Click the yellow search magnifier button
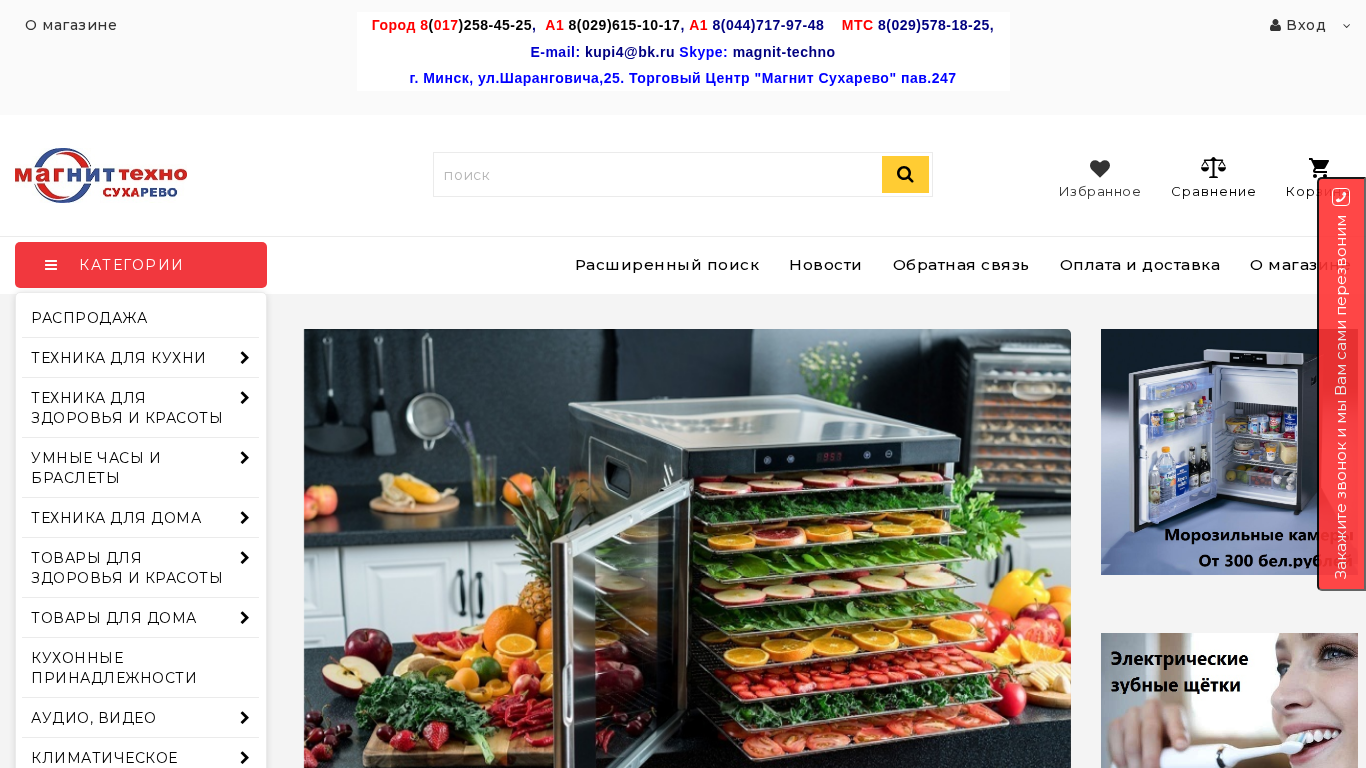This screenshot has height=768, width=1366. [905, 175]
